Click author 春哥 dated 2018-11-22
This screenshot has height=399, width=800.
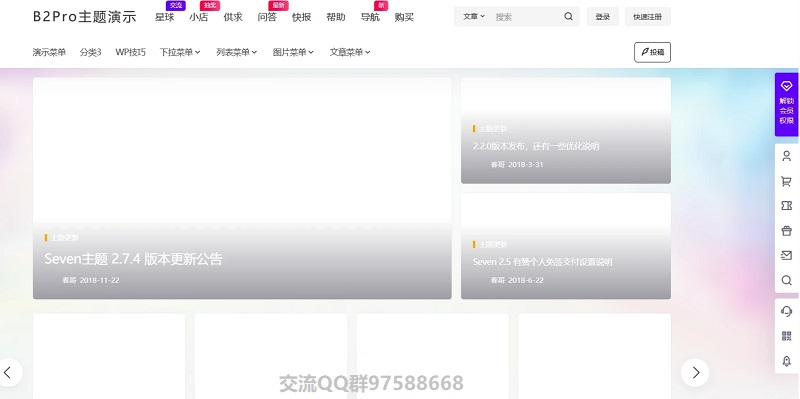pyautogui.click(x=69, y=280)
